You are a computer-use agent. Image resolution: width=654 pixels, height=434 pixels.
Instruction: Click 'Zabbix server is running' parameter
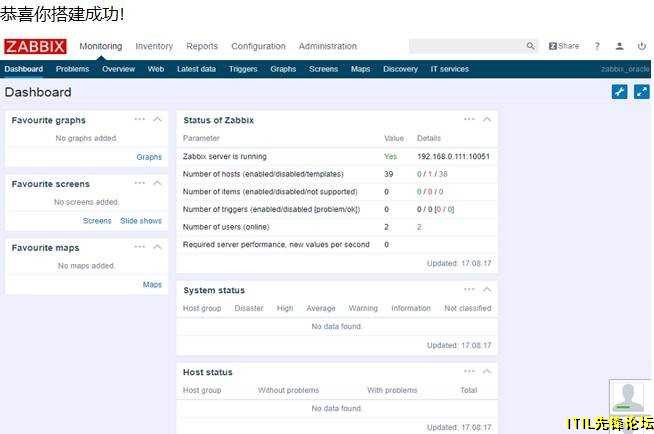click(x=224, y=157)
